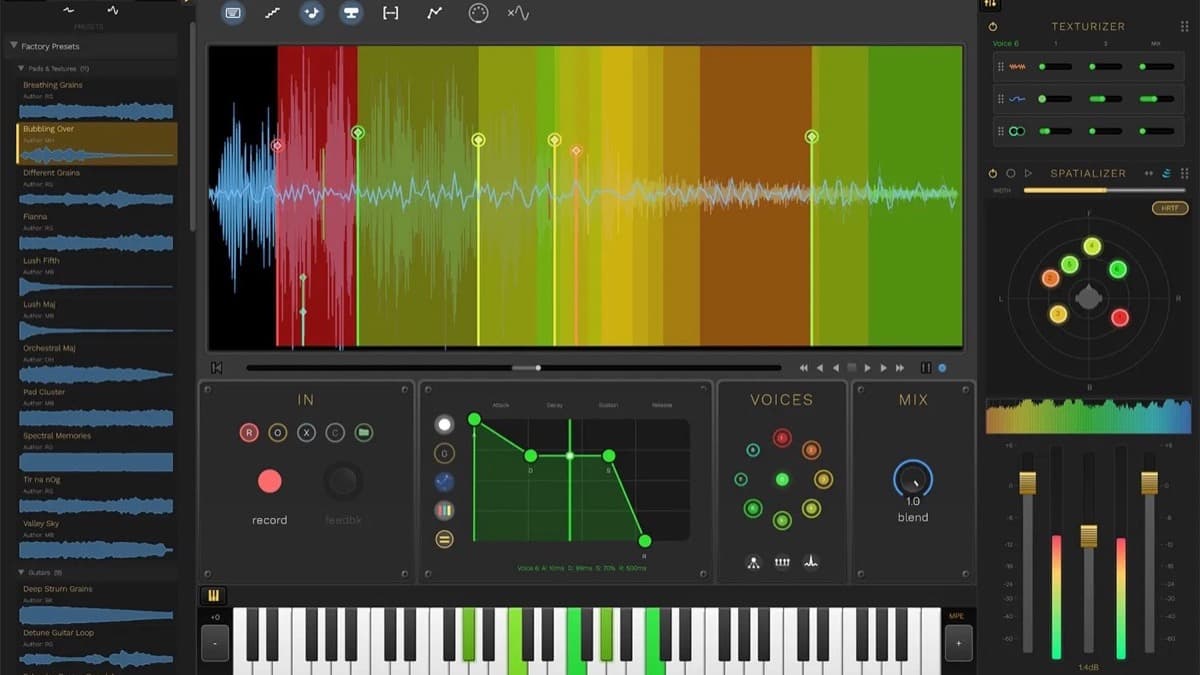Viewport: 1200px width, 675px height.
Task: Select the striped color-bars envelope mode button
Action: [444, 510]
